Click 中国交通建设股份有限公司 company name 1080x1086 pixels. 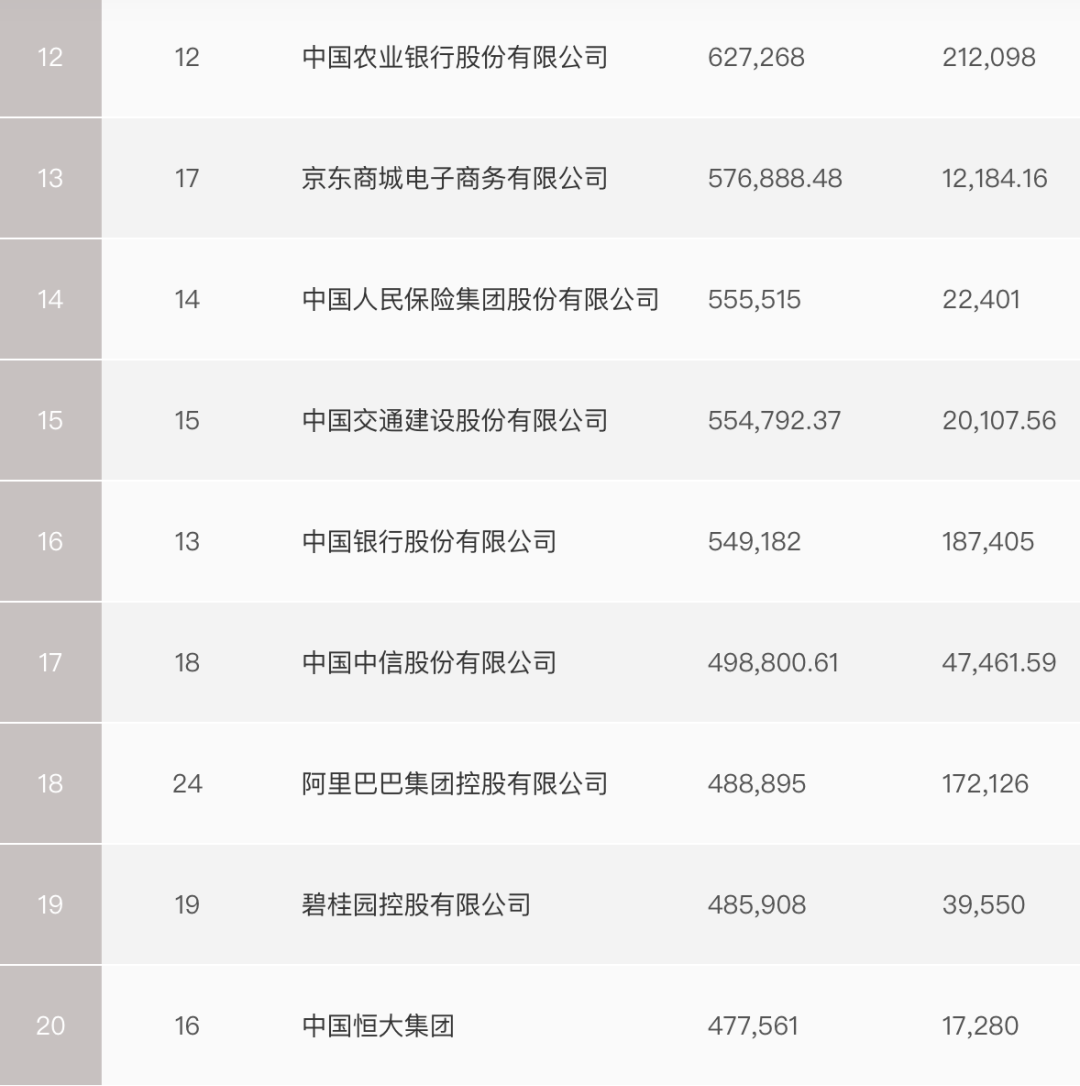(x=455, y=421)
